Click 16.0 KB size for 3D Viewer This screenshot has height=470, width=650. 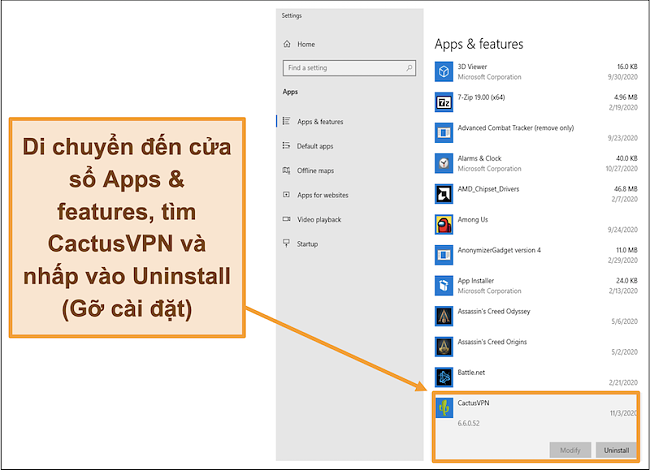627,66
